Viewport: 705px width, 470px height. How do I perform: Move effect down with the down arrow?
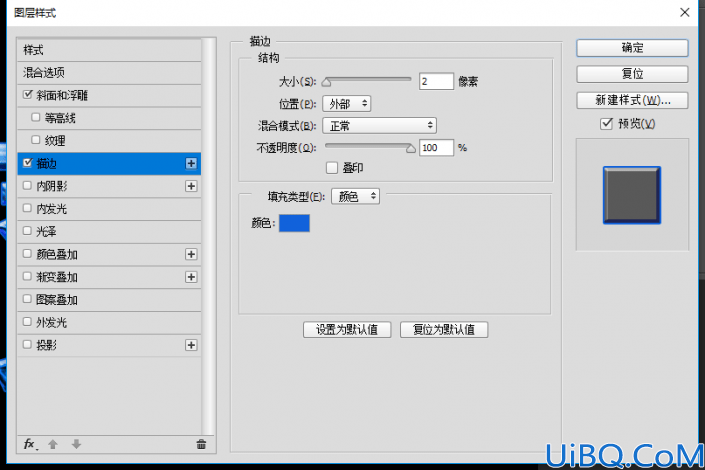76,444
